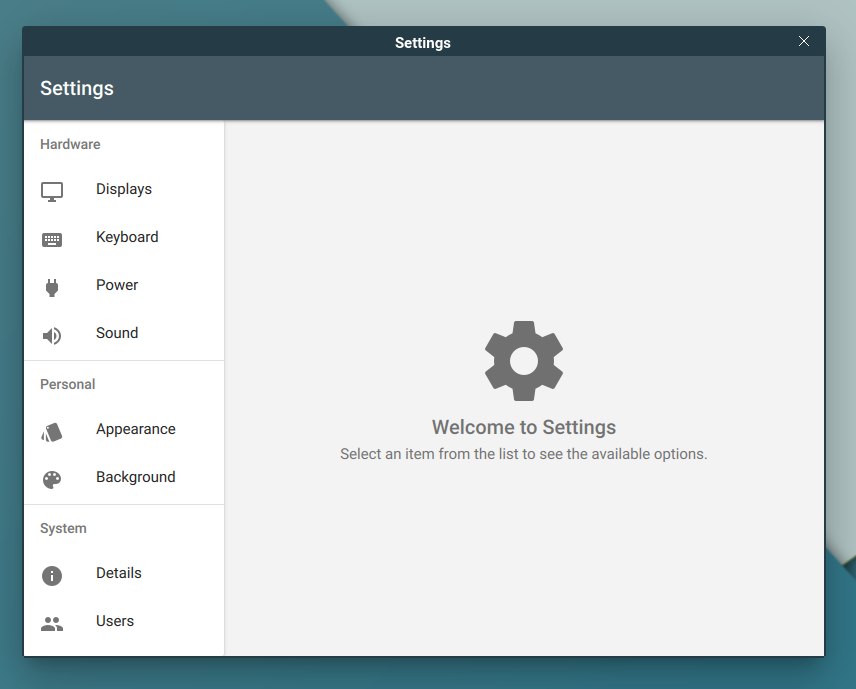This screenshot has height=689, width=856.
Task: Click the Settings header title text
Action: tap(77, 88)
